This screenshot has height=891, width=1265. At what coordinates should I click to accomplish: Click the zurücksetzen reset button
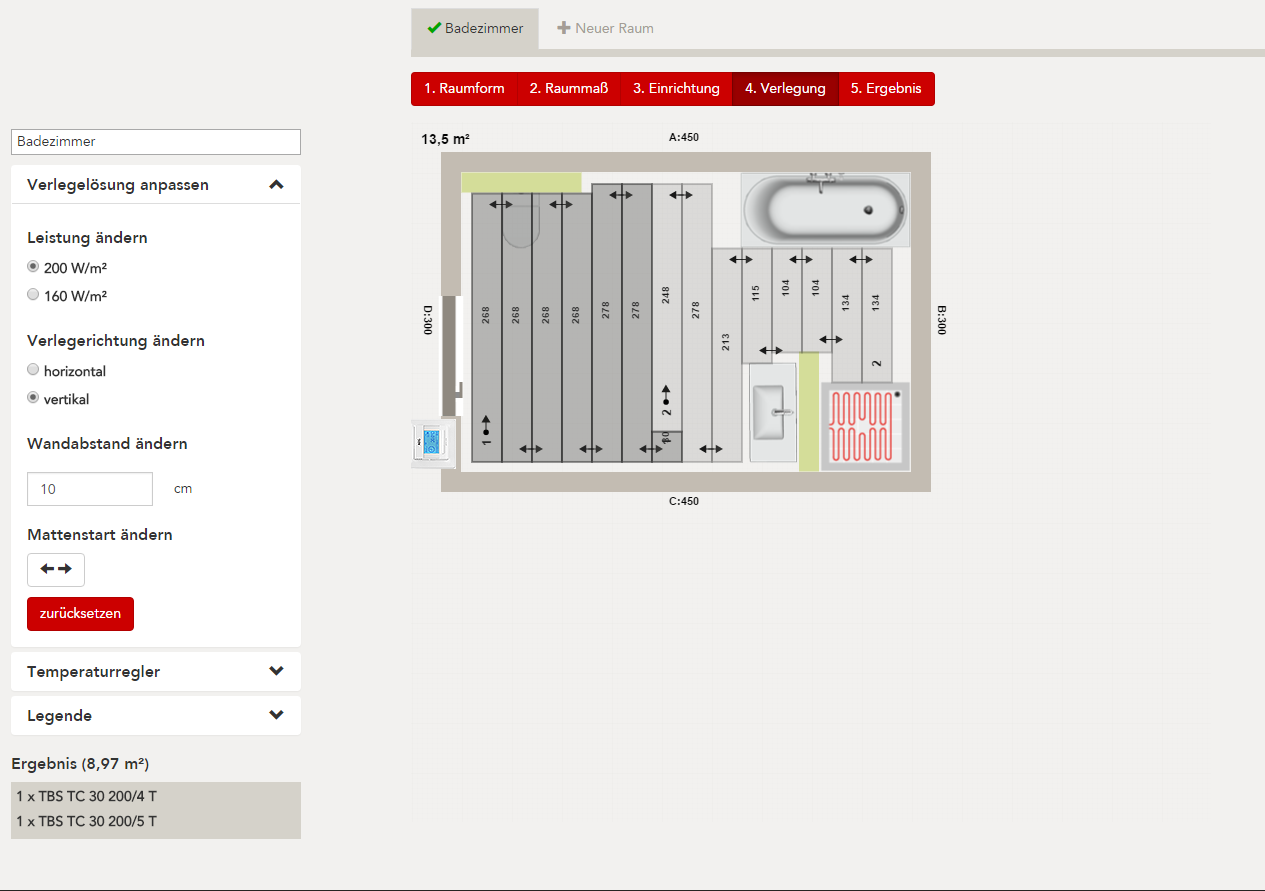tap(80, 613)
